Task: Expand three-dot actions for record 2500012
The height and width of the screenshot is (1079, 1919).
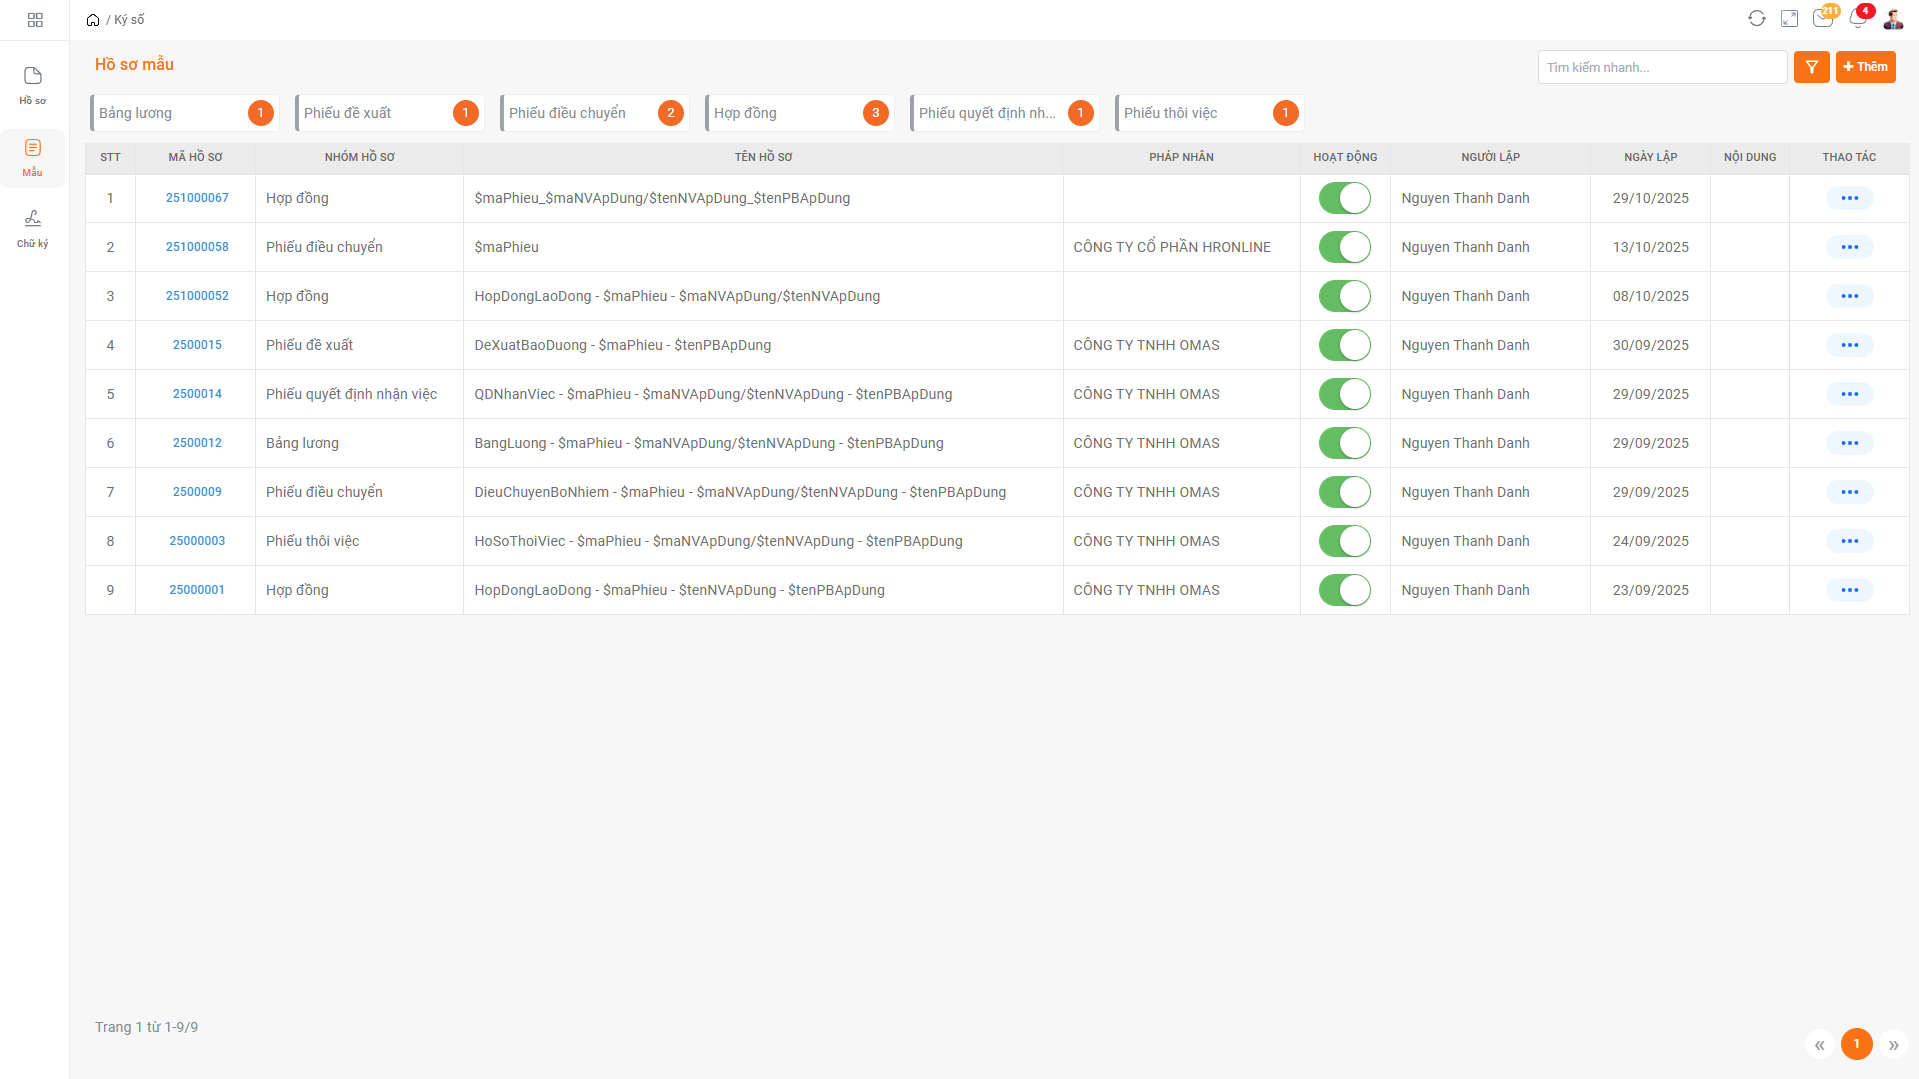Action: (x=1849, y=443)
